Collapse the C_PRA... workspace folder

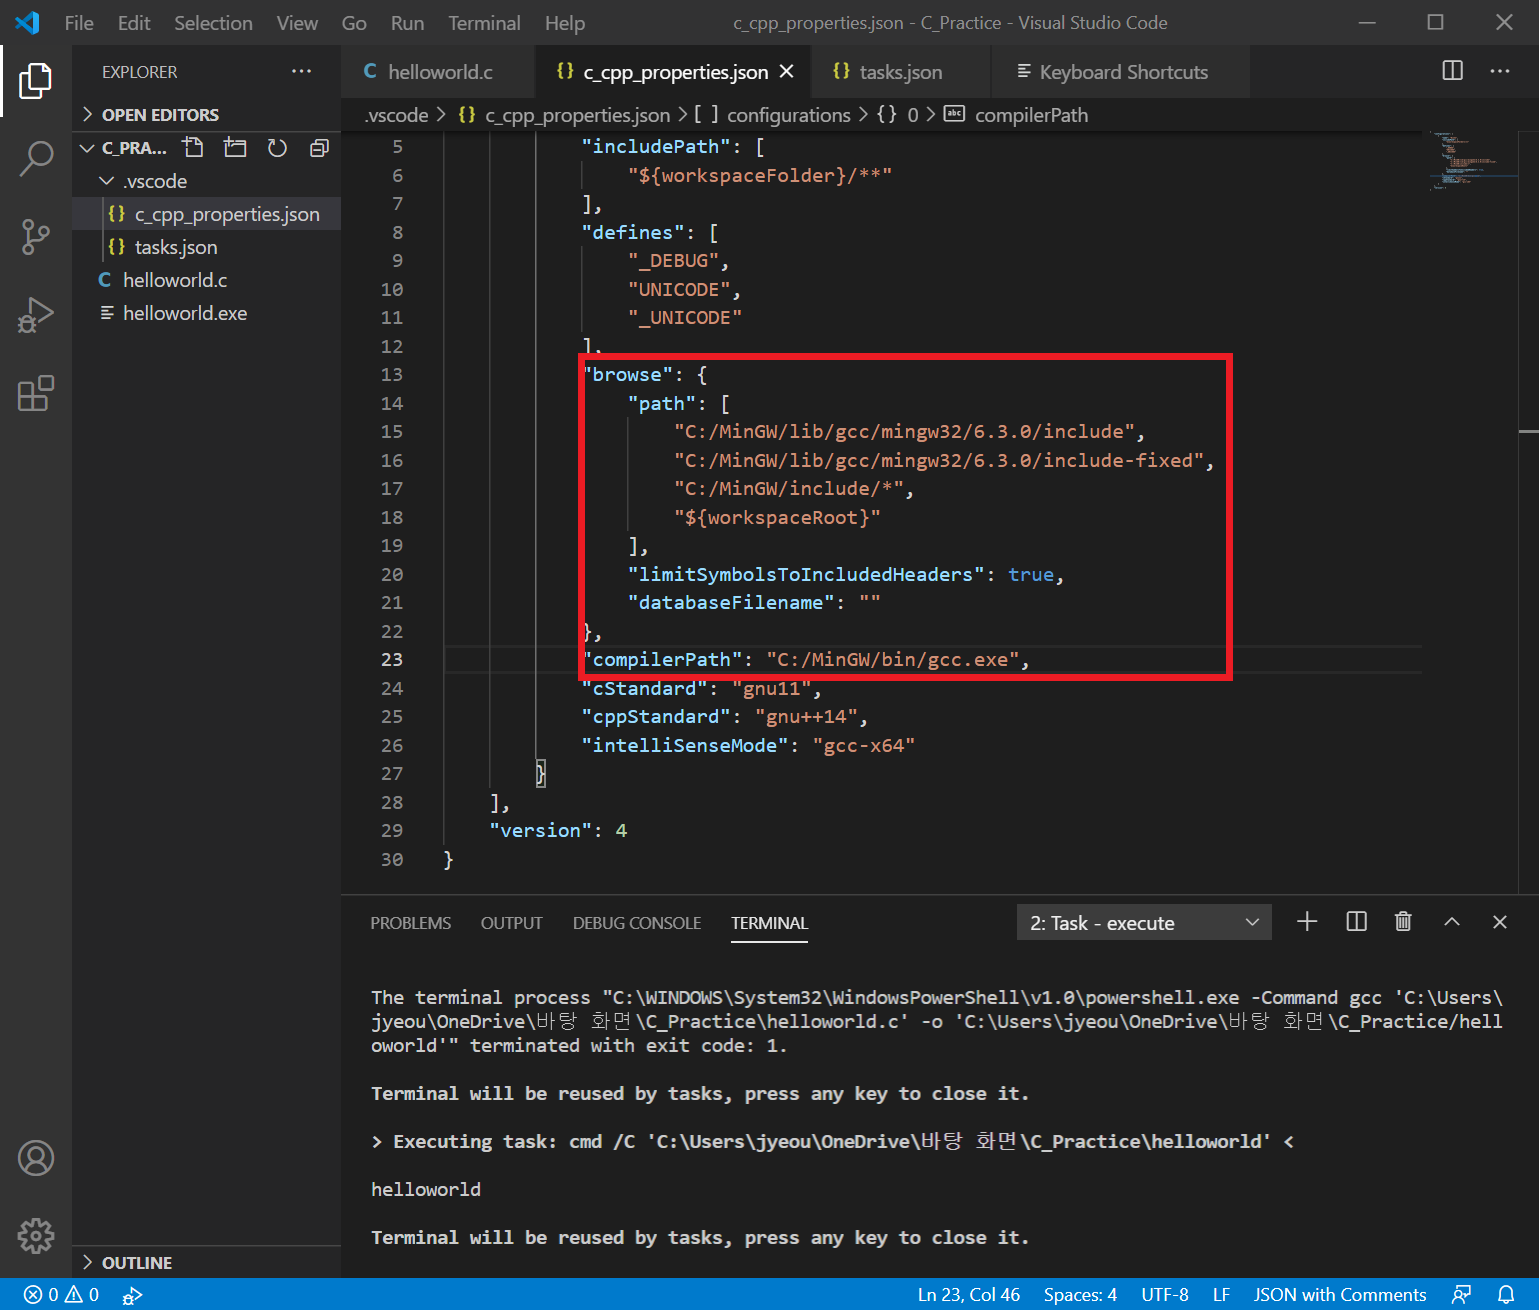(x=87, y=148)
